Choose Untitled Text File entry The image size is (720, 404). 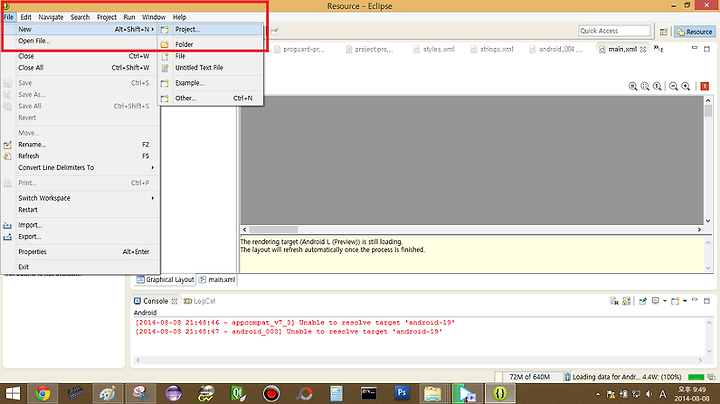tap(211, 67)
